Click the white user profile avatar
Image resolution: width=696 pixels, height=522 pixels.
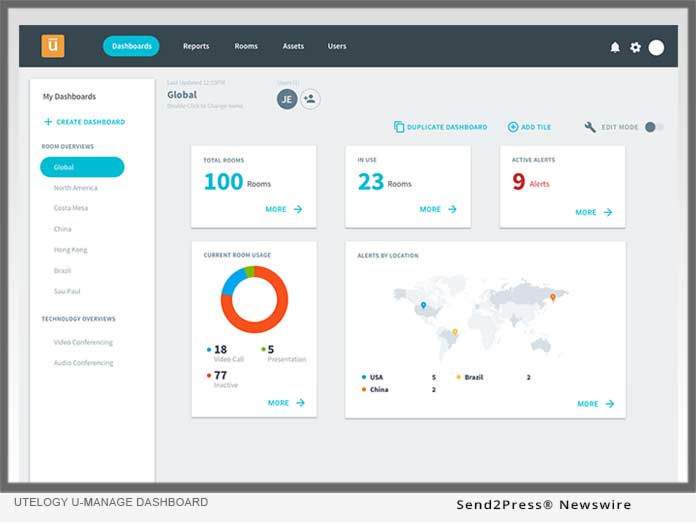tap(656, 47)
